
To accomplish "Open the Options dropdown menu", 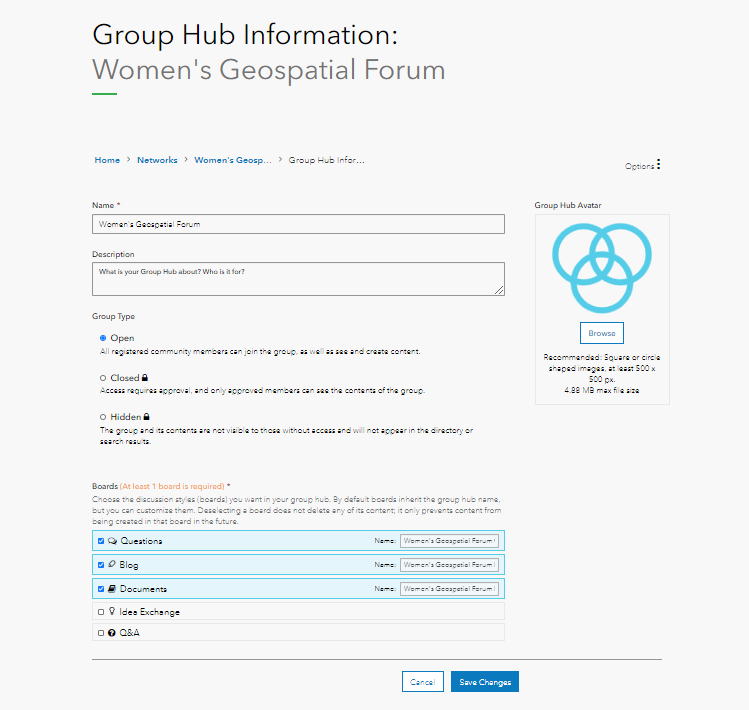I will [x=640, y=166].
